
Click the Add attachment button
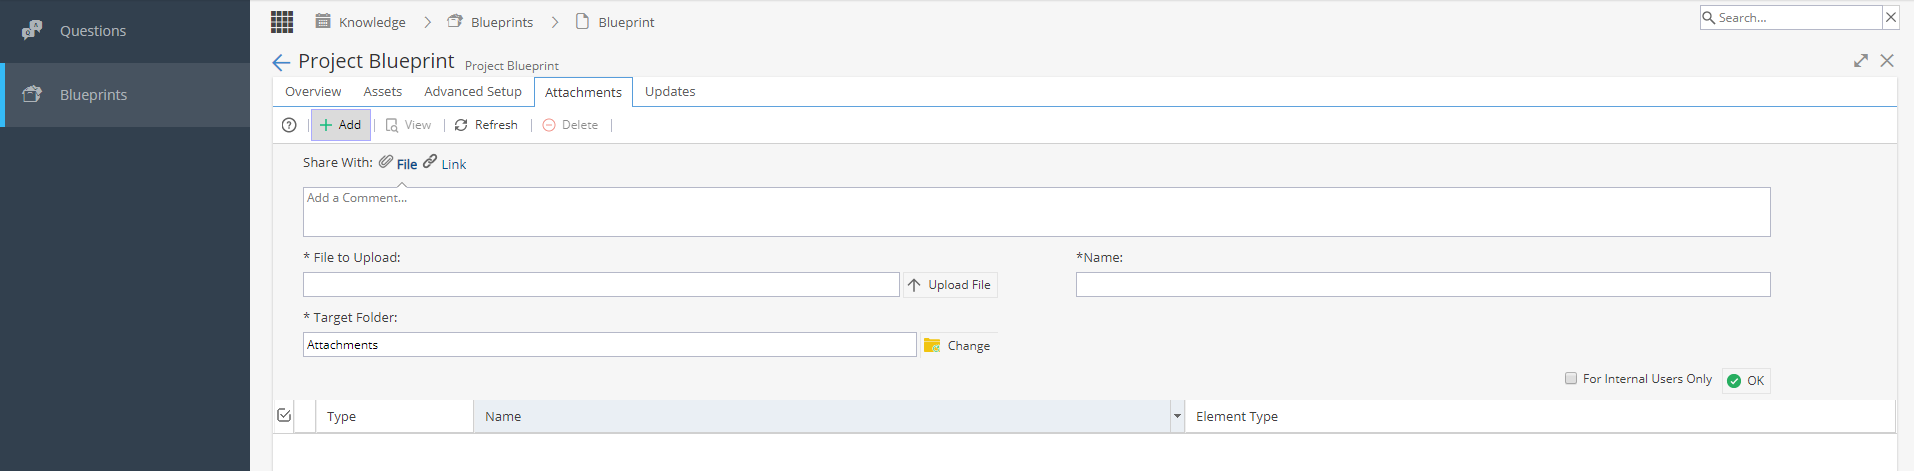[341, 125]
